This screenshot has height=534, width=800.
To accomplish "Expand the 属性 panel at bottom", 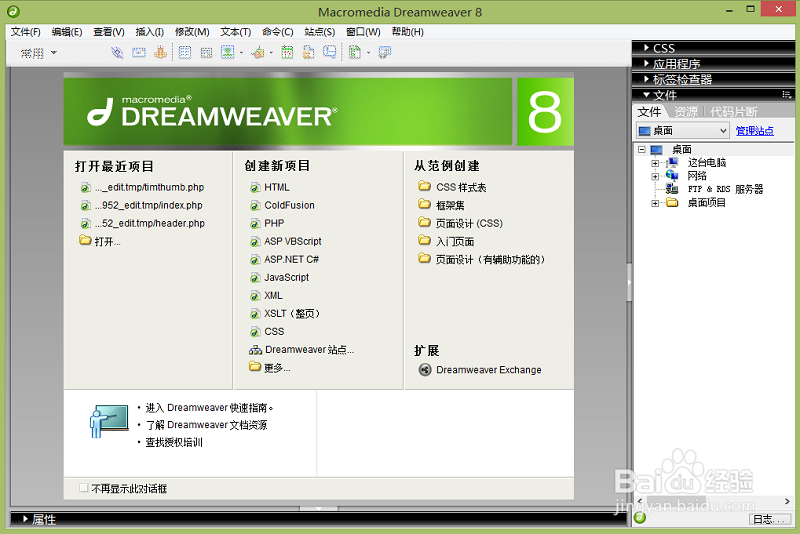I will point(25,519).
